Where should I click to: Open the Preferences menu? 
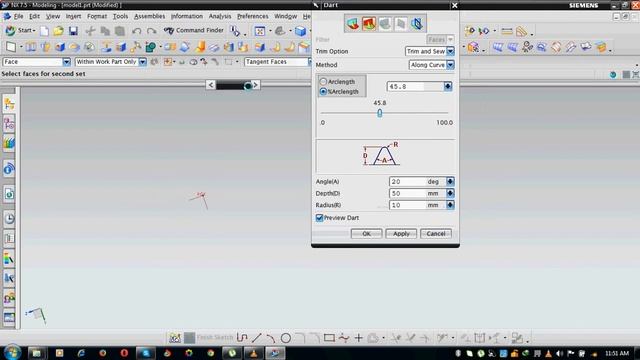tap(253, 16)
